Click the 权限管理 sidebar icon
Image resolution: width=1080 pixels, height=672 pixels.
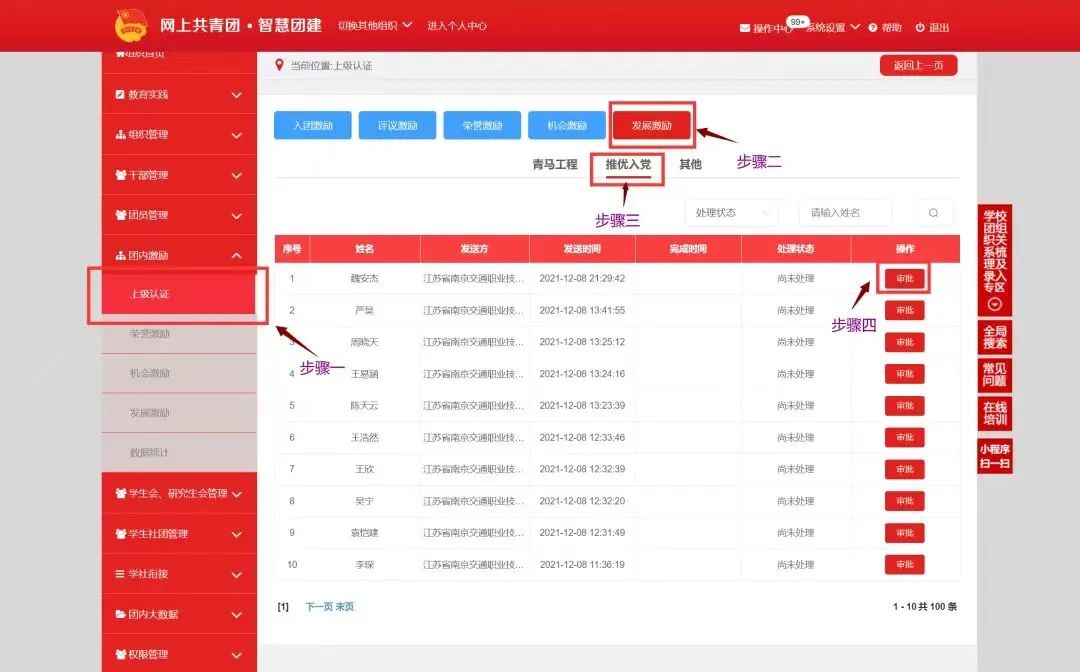[120, 654]
